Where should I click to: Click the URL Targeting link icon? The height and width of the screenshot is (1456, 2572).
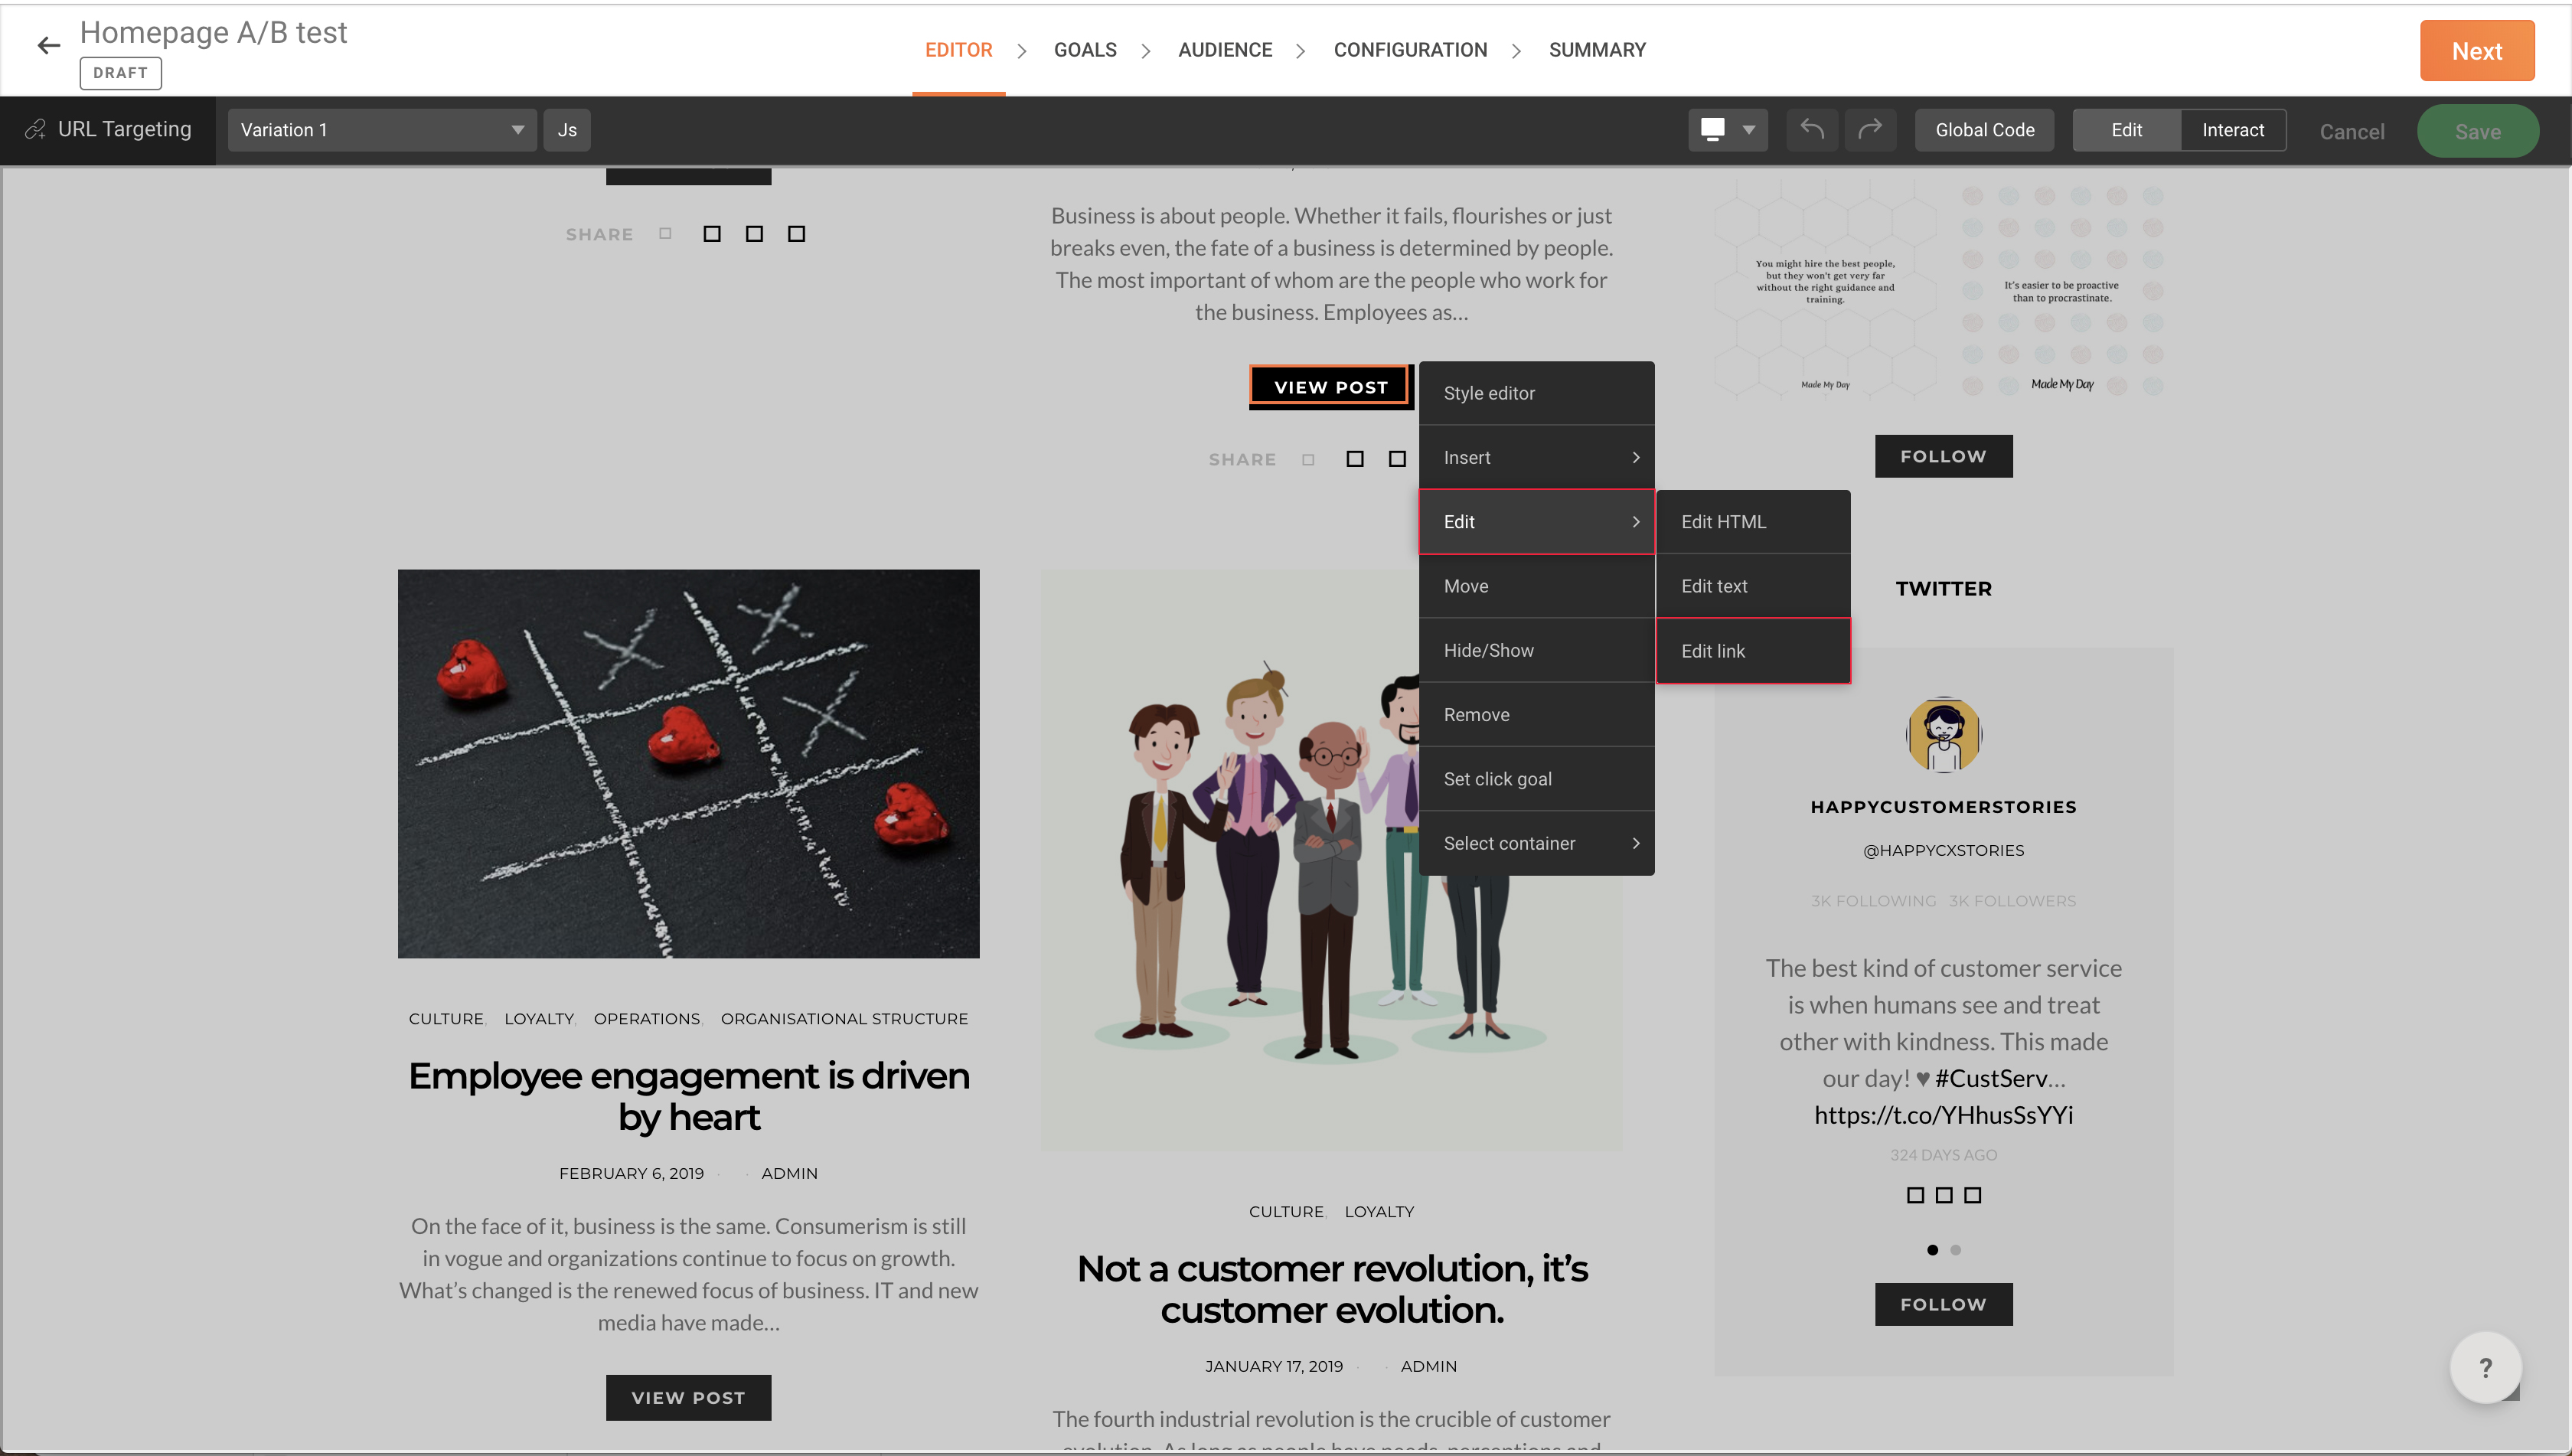(36, 130)
